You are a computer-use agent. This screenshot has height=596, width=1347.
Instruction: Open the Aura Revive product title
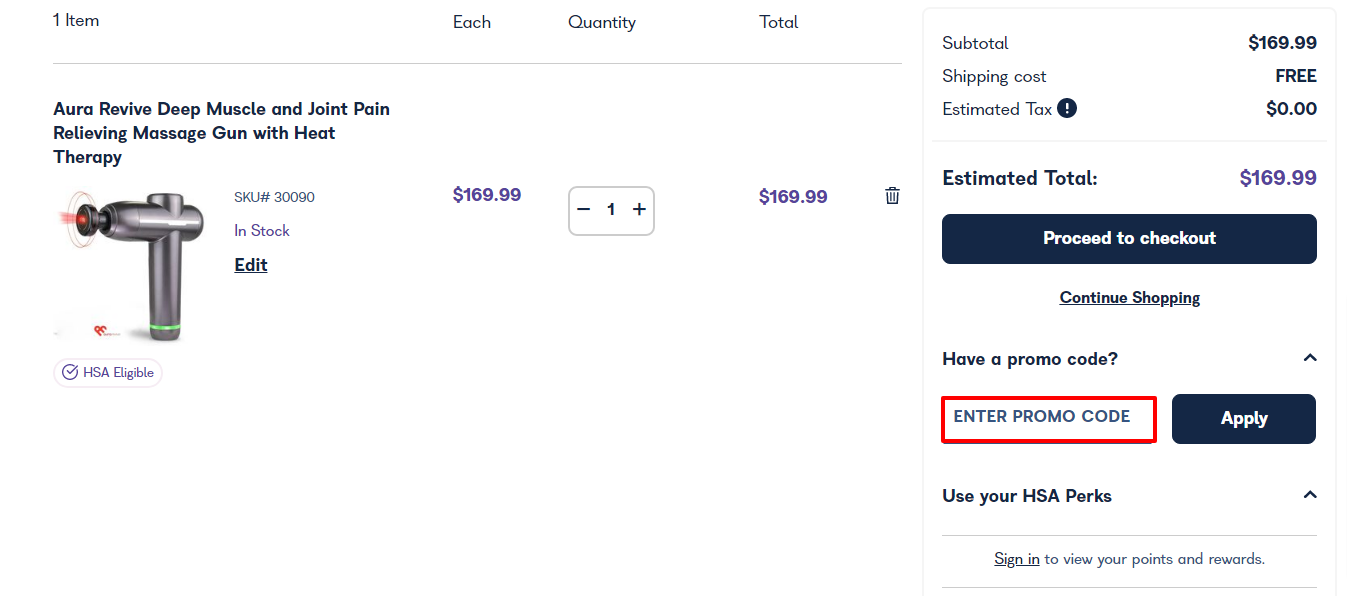coord(222,133)
